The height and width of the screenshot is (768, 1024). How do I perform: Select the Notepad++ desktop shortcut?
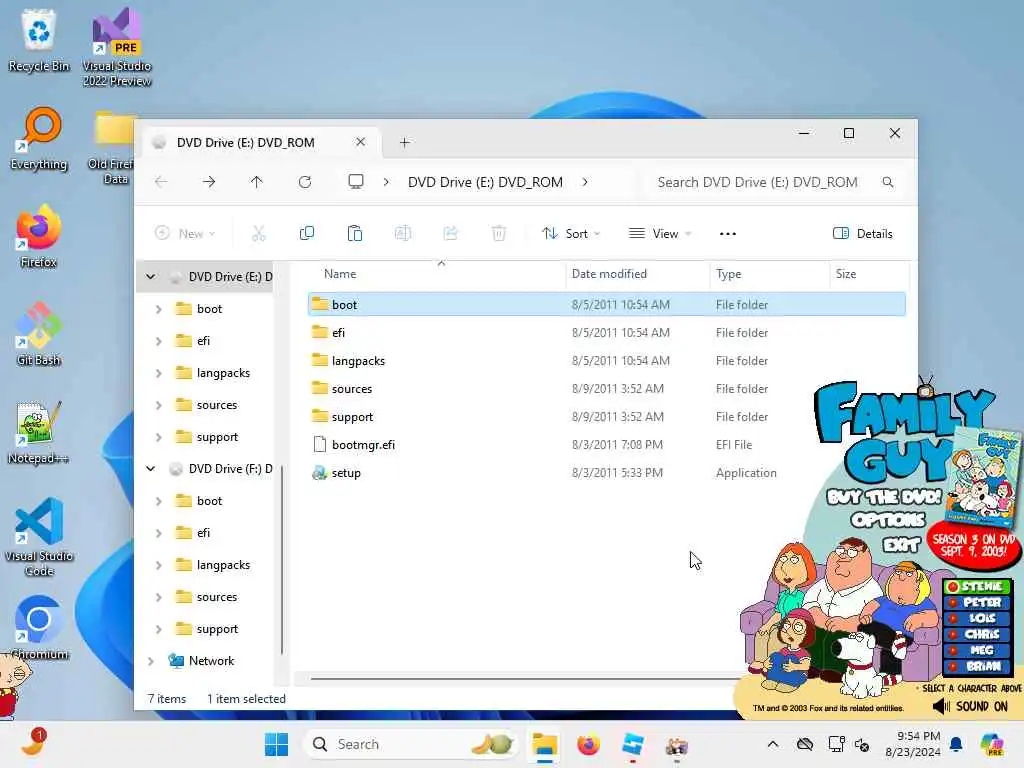(x=39, y=432)
